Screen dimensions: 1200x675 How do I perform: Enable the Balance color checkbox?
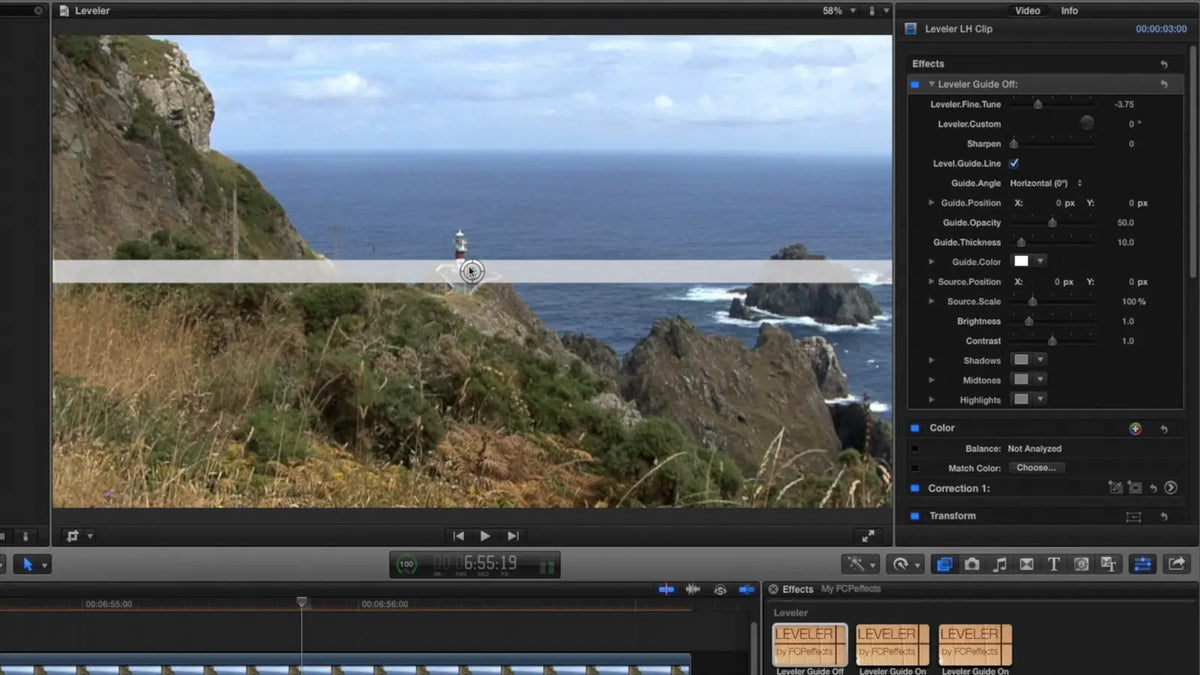[915, 449]
